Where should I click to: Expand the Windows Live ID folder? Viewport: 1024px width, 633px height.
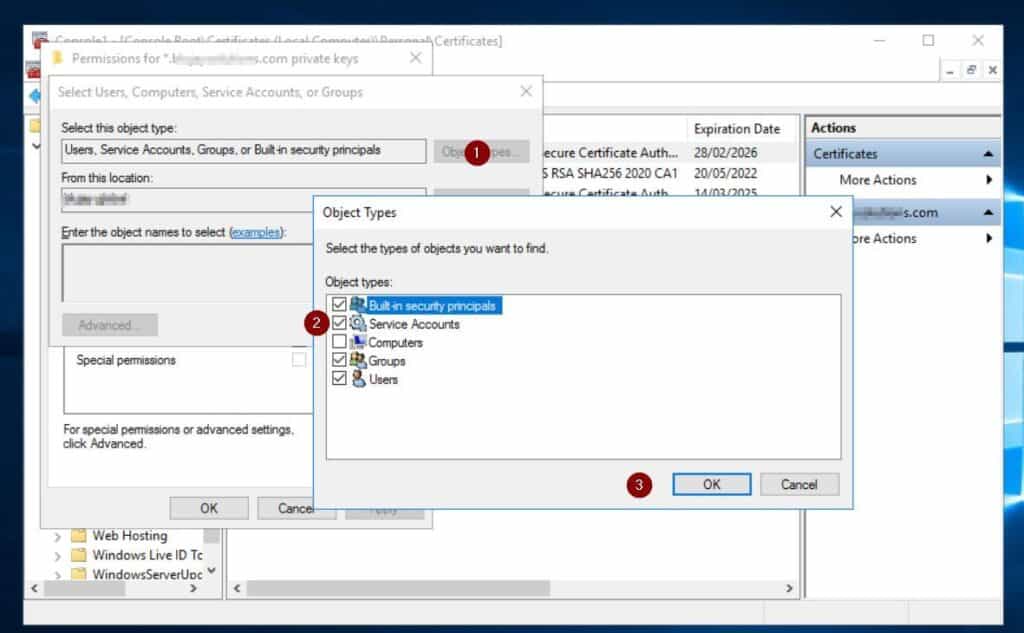[x=57, y=556]
